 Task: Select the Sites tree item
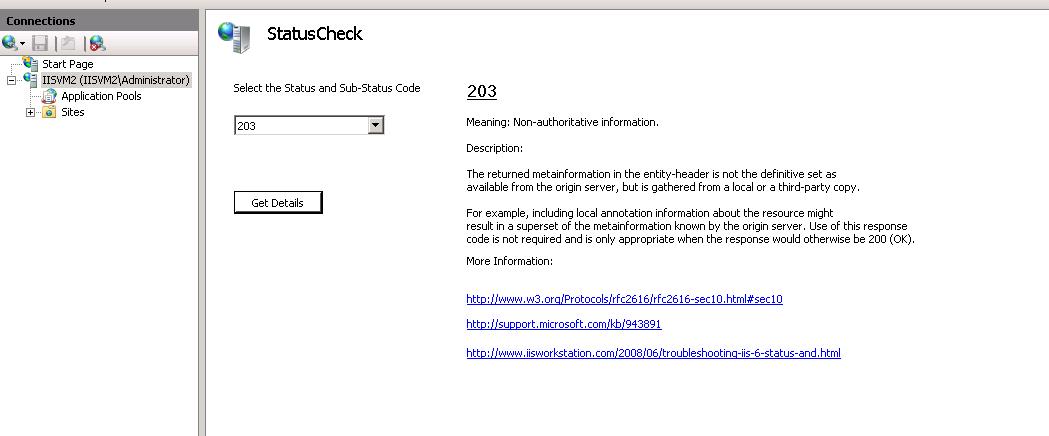pyautogui.click(x=72, y=112)
